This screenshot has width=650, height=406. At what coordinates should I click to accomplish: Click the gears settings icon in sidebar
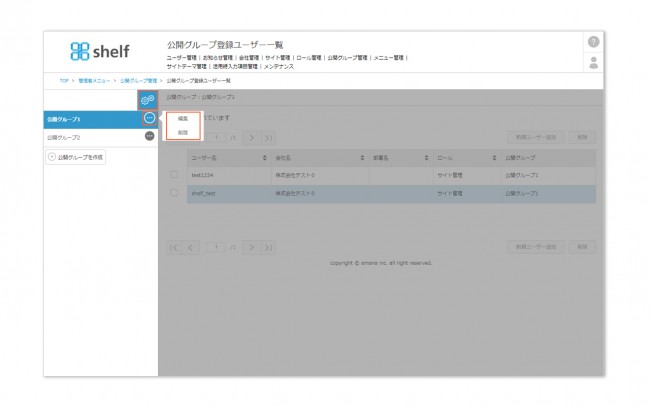coord(148,100)
